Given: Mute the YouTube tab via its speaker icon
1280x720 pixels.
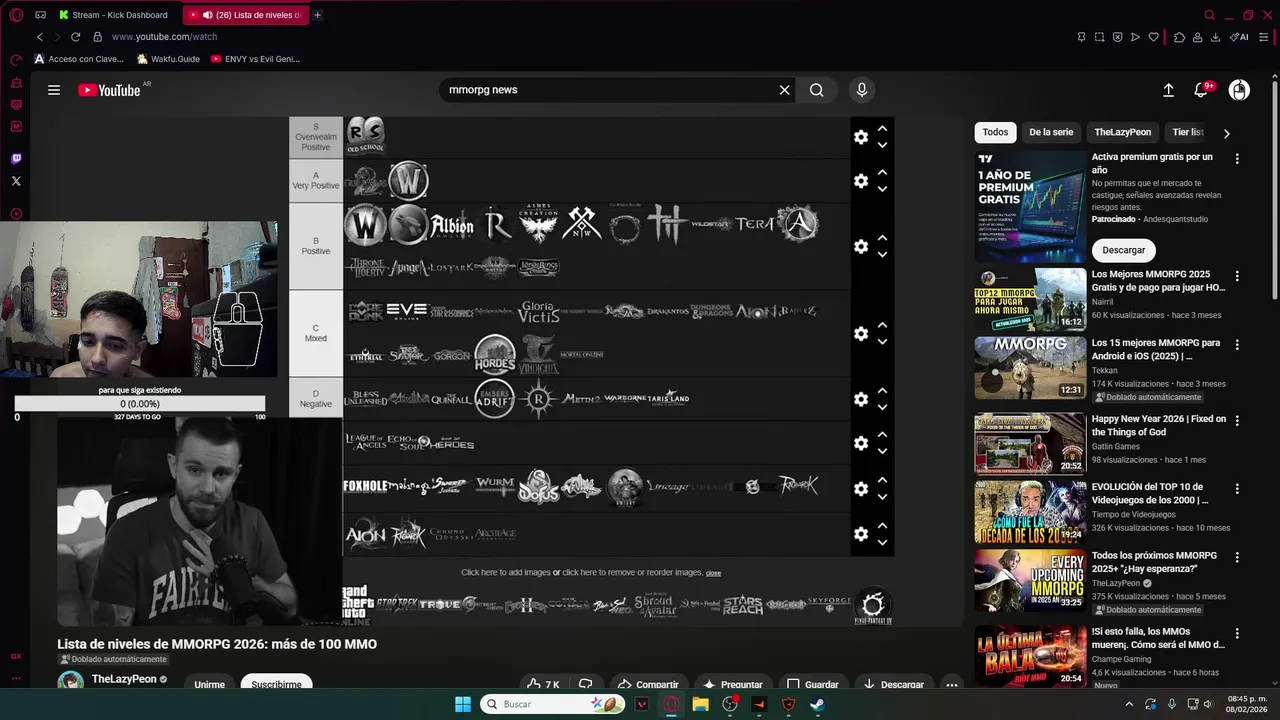Looking at the screenshot, I should click(207, 15).
